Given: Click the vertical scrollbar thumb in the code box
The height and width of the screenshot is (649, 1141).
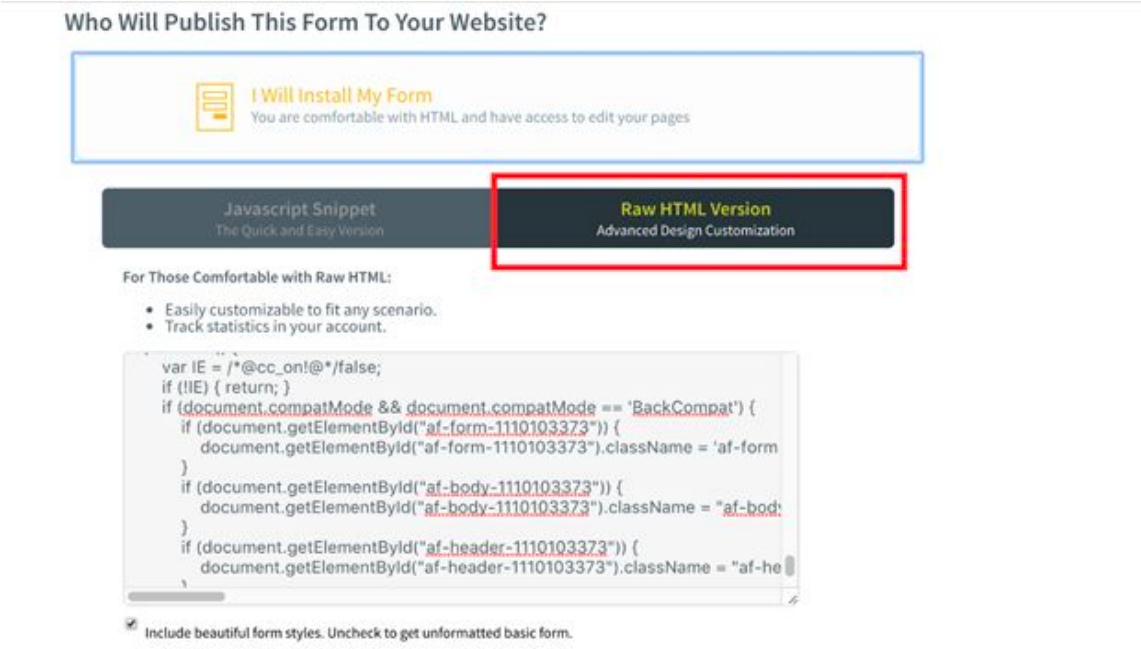Looking at the screenshot, I should [790, 565].
